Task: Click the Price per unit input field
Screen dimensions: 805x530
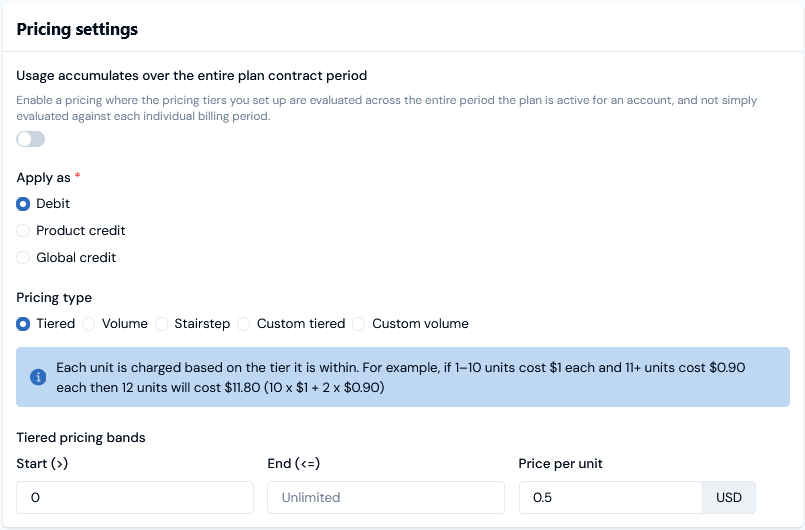Action: [610, 497]
